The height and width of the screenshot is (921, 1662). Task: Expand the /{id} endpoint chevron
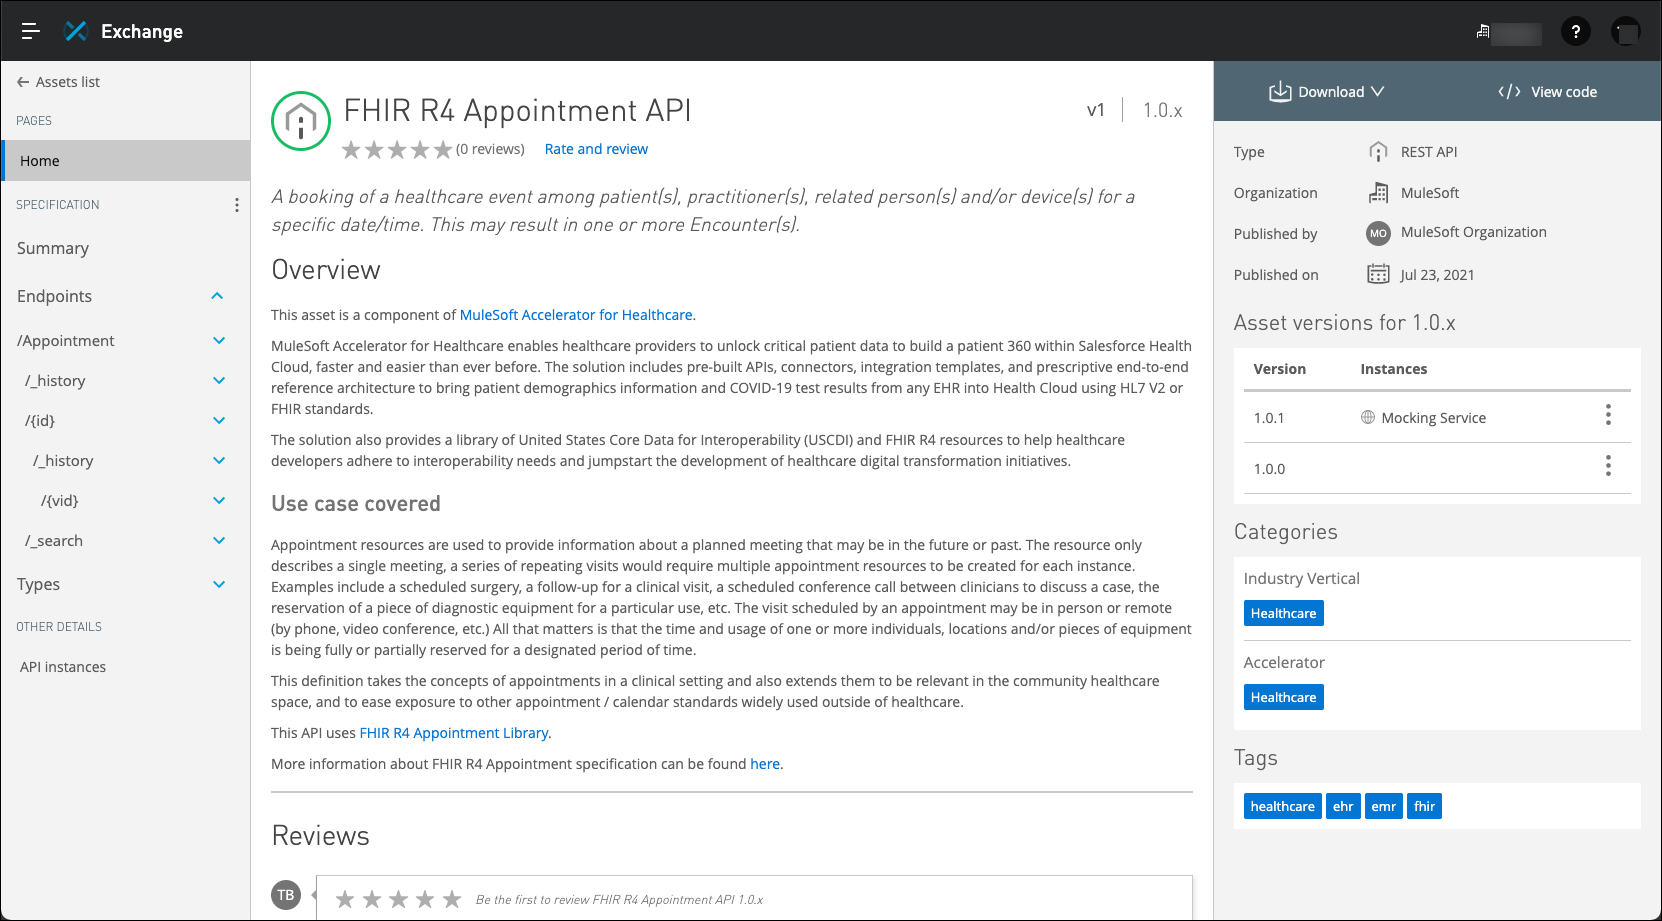(219, 421)
